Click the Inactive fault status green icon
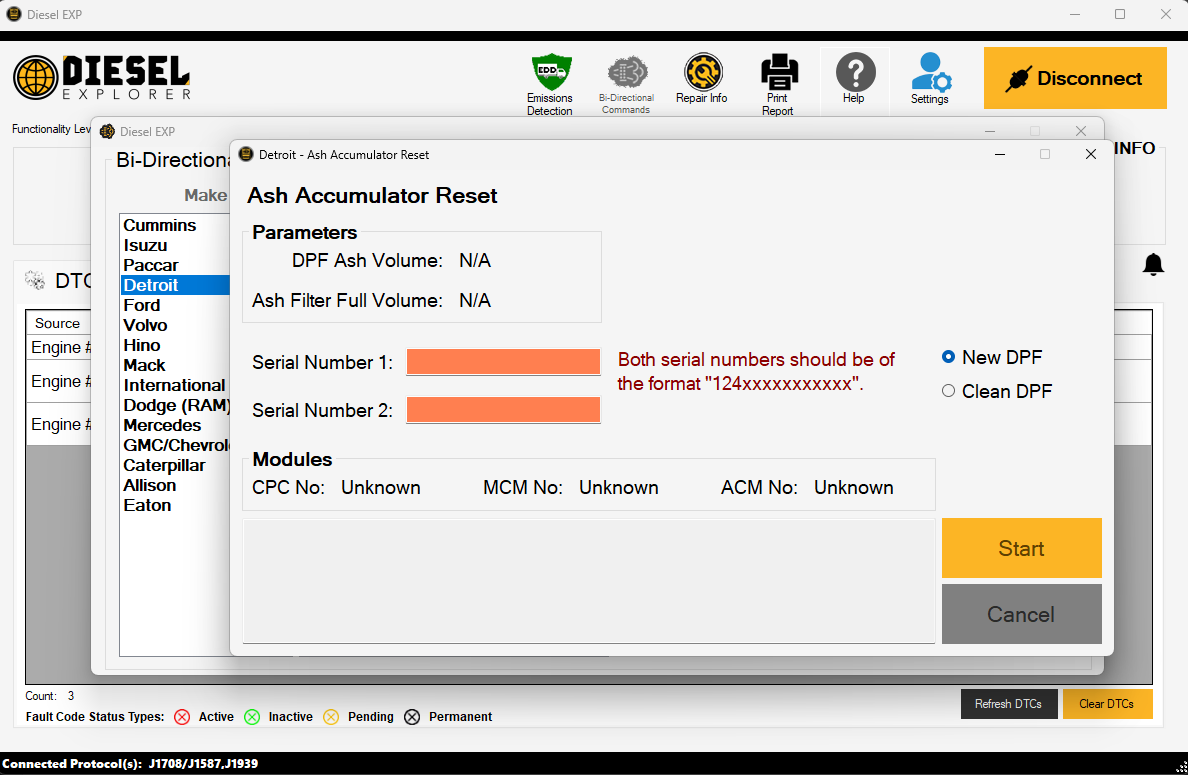 (x=252, y=717)
